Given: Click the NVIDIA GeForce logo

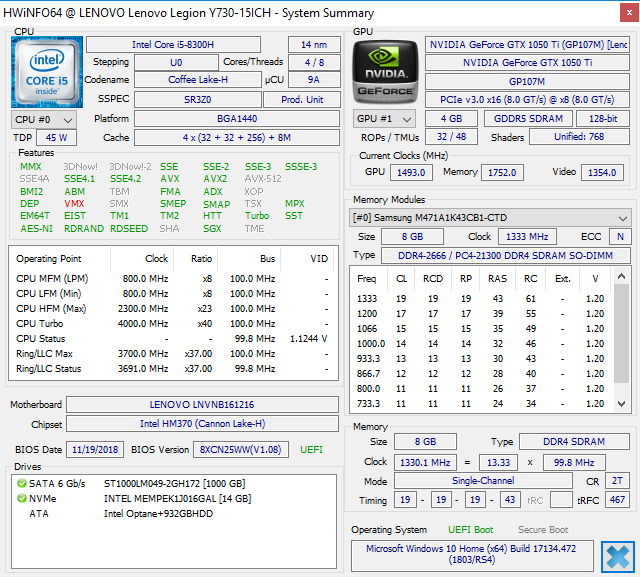Looking at the screenshot, I should (385, 73).
